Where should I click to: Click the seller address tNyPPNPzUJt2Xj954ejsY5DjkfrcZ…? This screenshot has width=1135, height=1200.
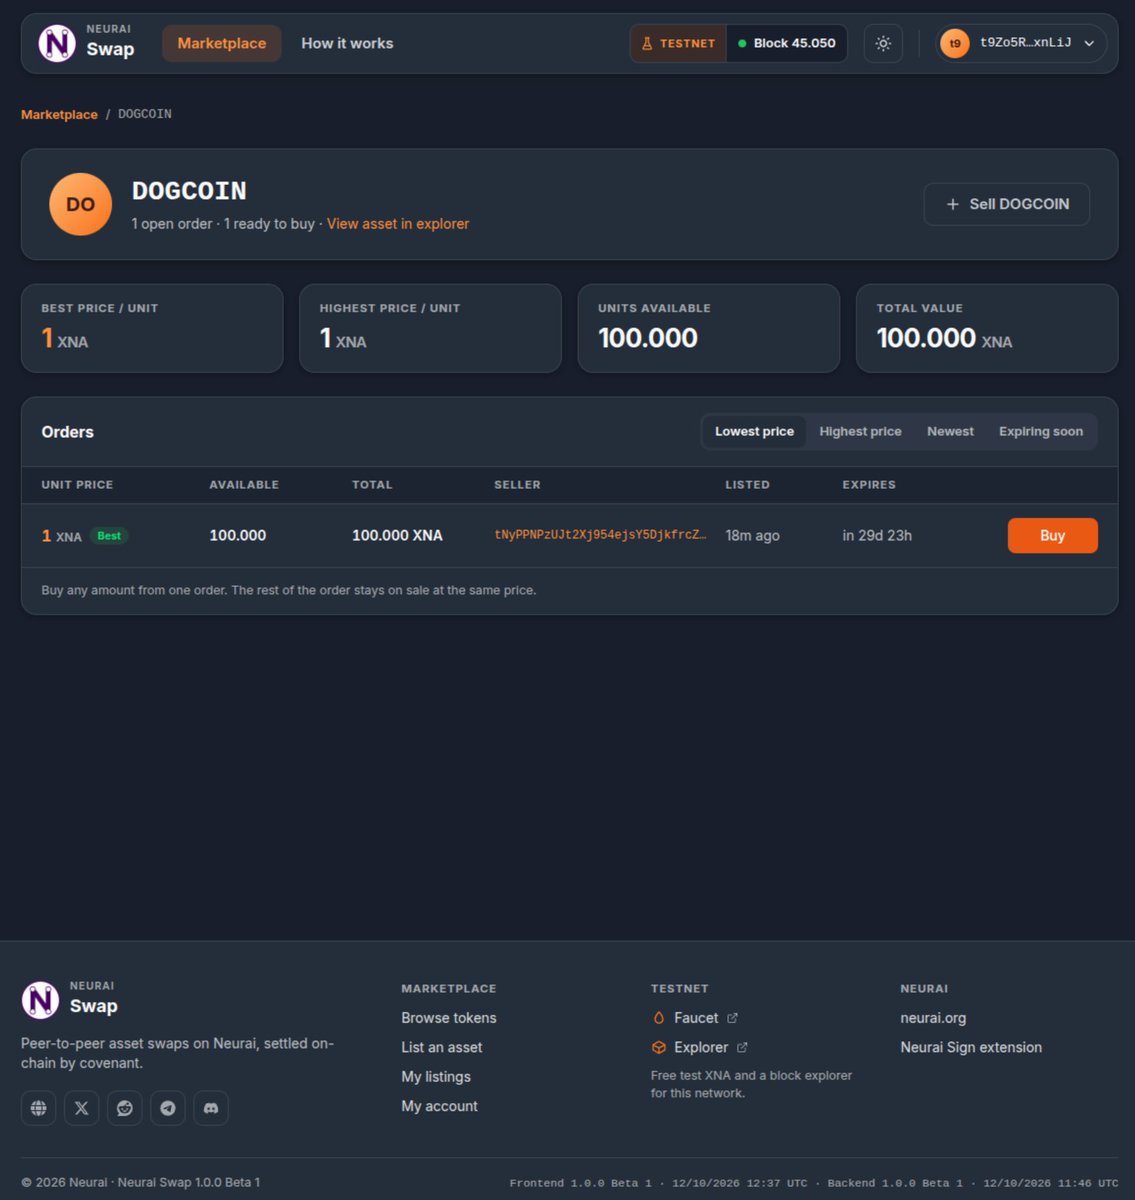tap(600, 535)
